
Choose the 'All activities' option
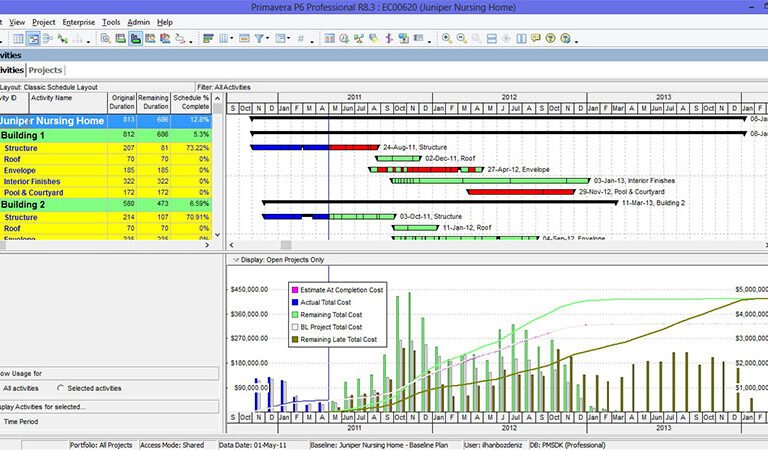pyautogui.click(x=21, y=388)
